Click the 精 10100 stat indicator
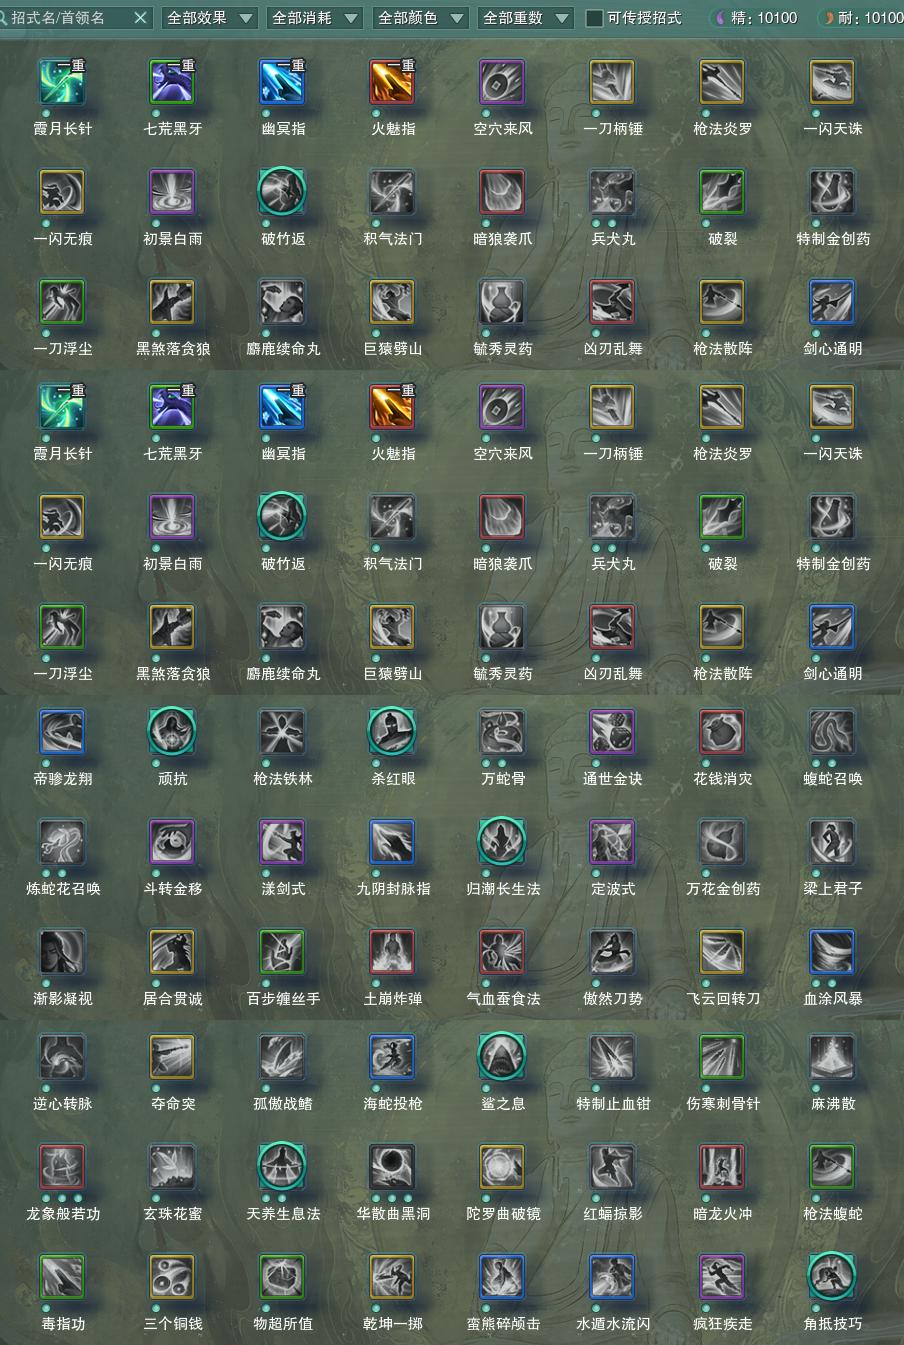Screen dimensions: 904x1345 (756, 18)
